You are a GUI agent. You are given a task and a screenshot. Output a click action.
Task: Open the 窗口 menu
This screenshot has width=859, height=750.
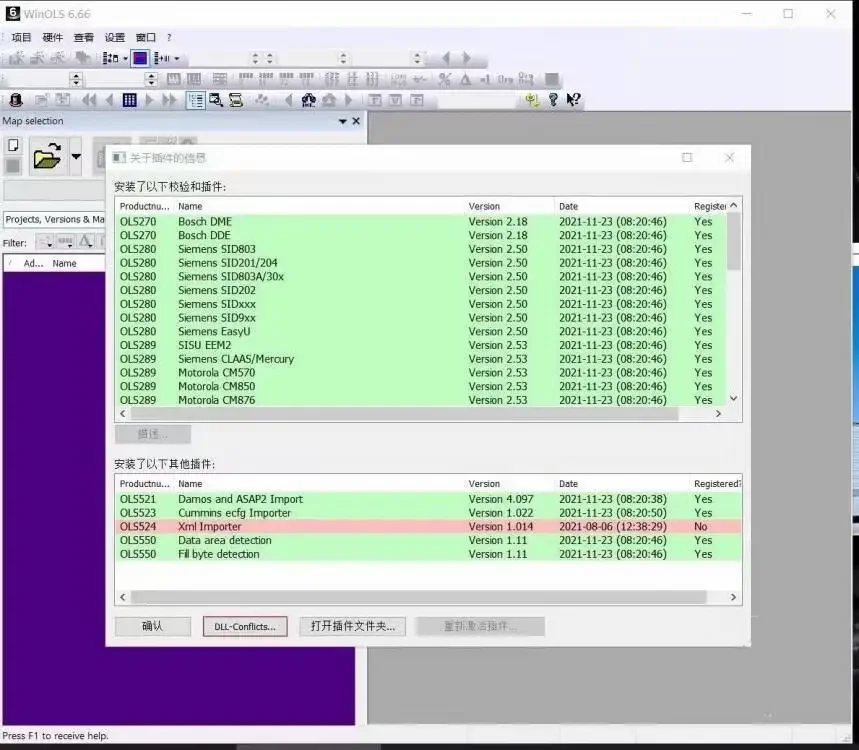(146, 37)
